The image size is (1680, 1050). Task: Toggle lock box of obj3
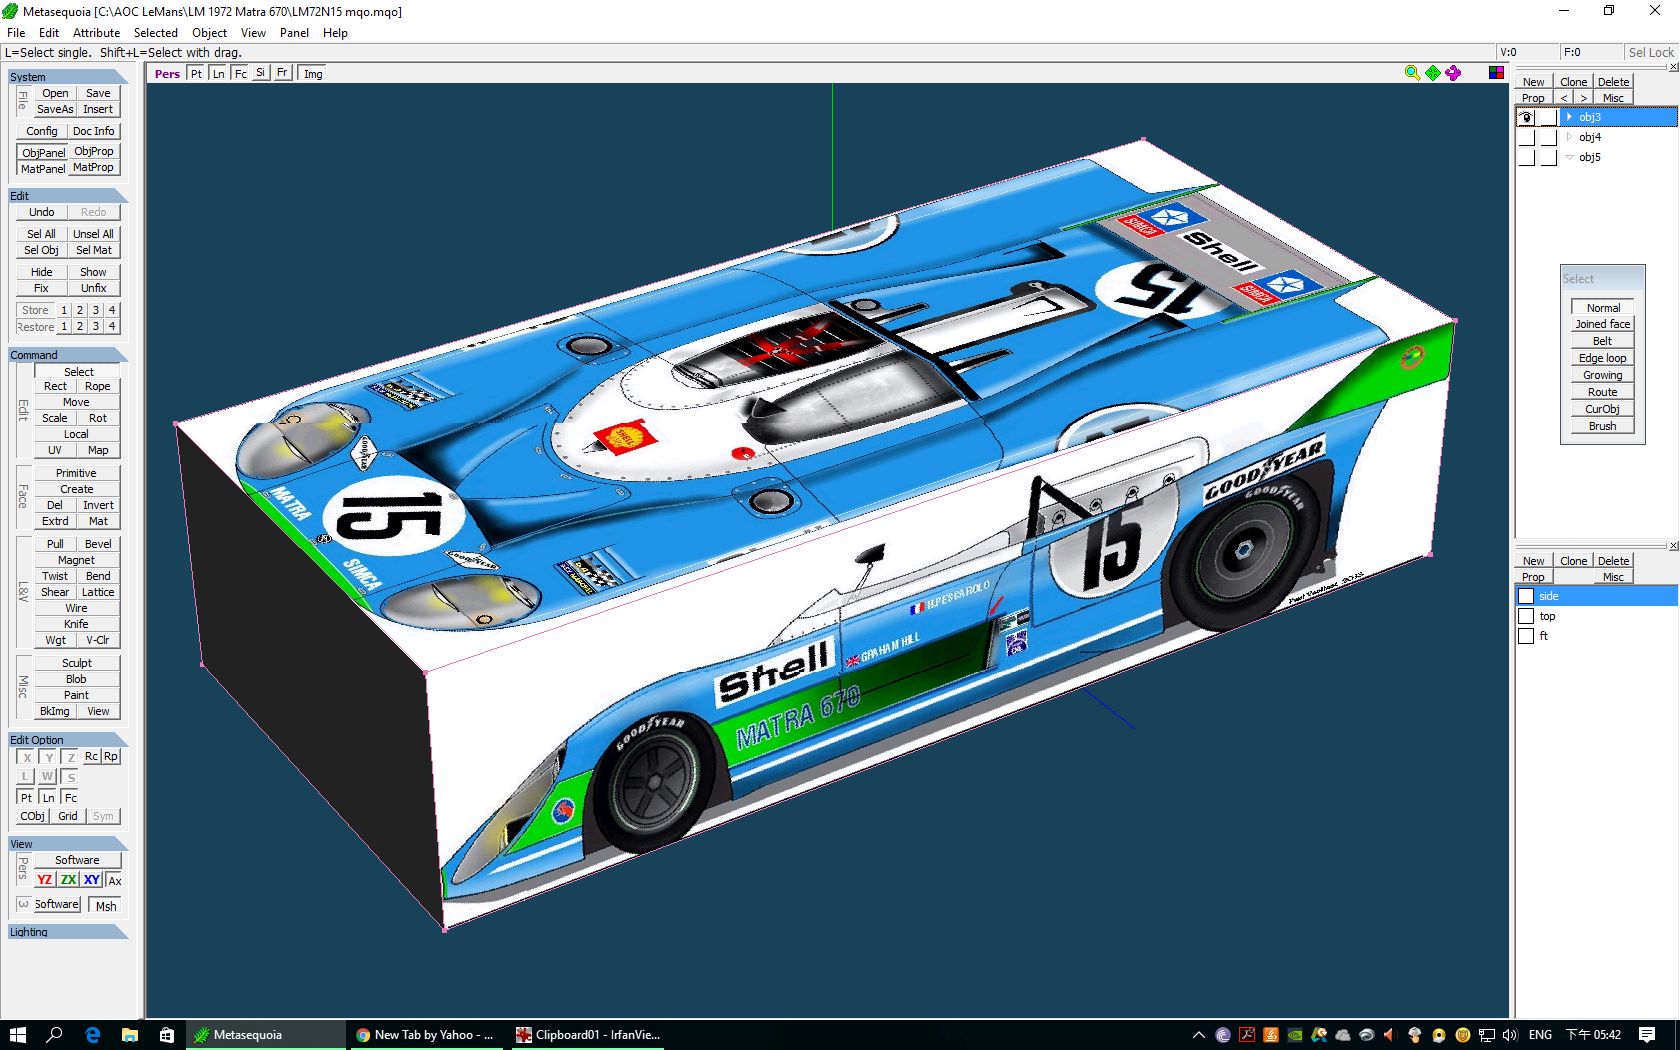point(1548,117)
